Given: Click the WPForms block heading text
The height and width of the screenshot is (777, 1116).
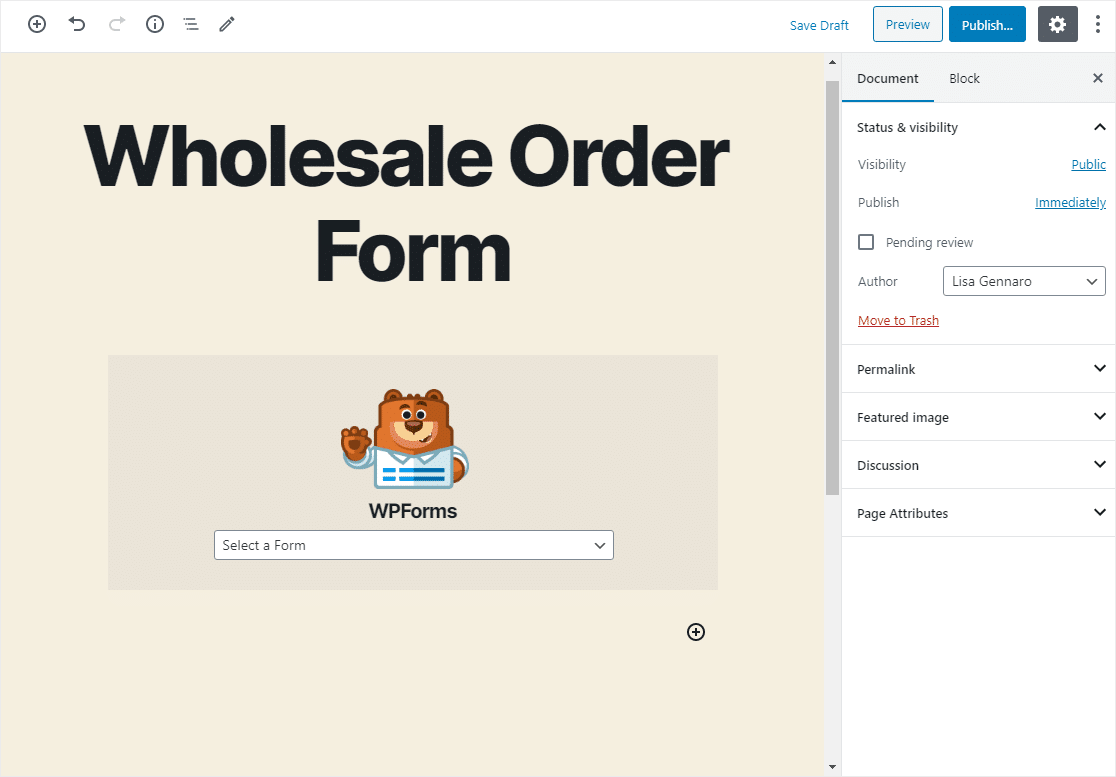Looking at the screenshot, I should [x=413, y=511].
